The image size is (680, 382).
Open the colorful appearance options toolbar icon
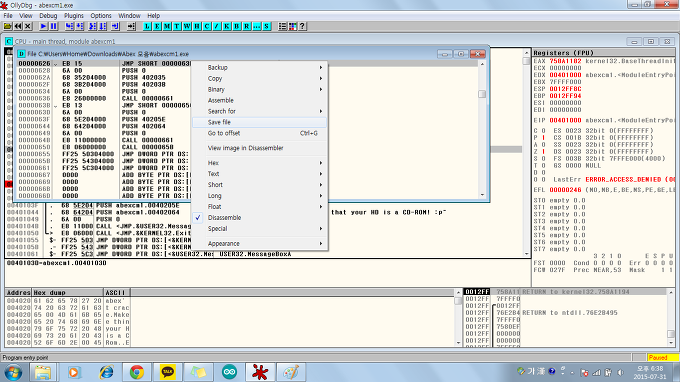(293, 26)
